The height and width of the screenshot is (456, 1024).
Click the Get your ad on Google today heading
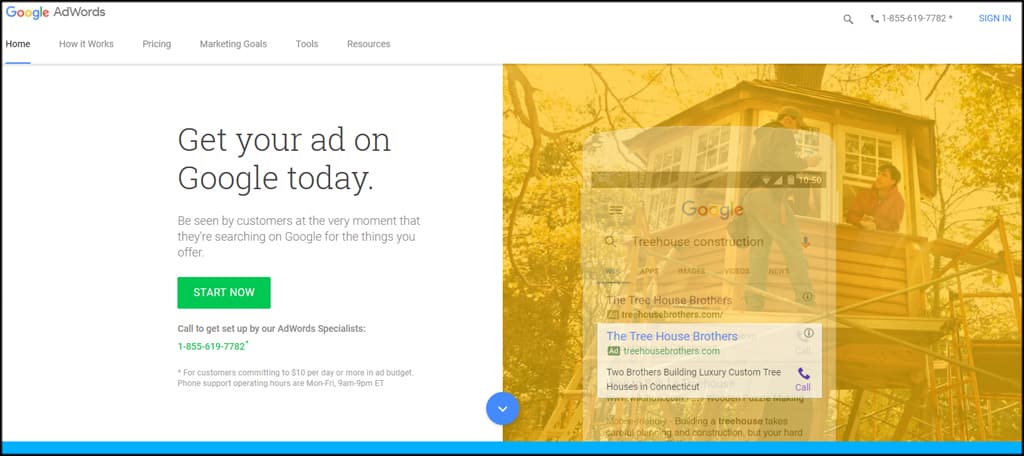click(x=284, y=159)
